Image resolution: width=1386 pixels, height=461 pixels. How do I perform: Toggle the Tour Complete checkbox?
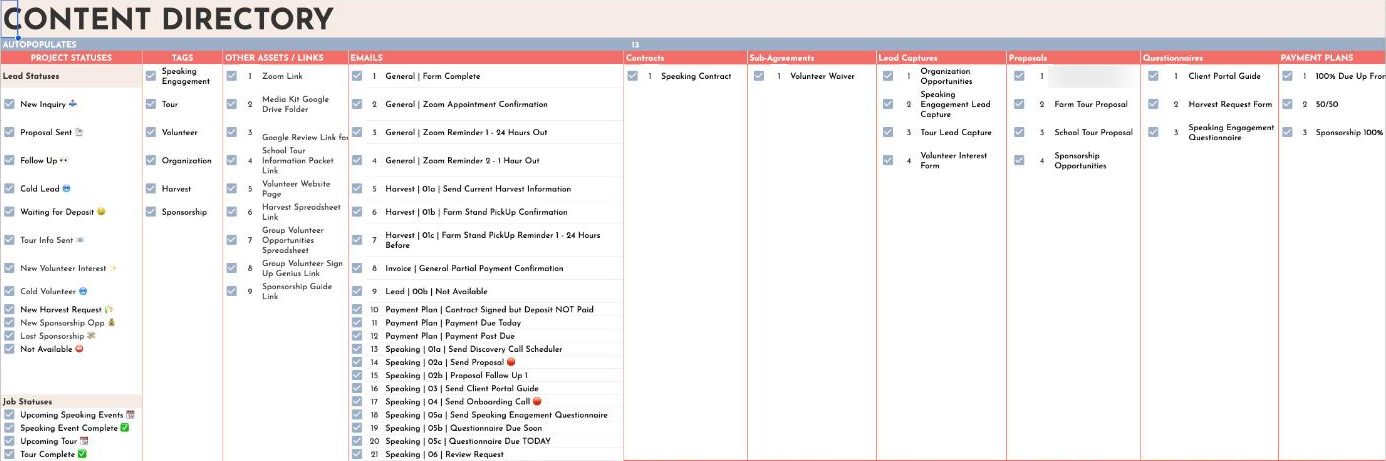coord(9,454)
